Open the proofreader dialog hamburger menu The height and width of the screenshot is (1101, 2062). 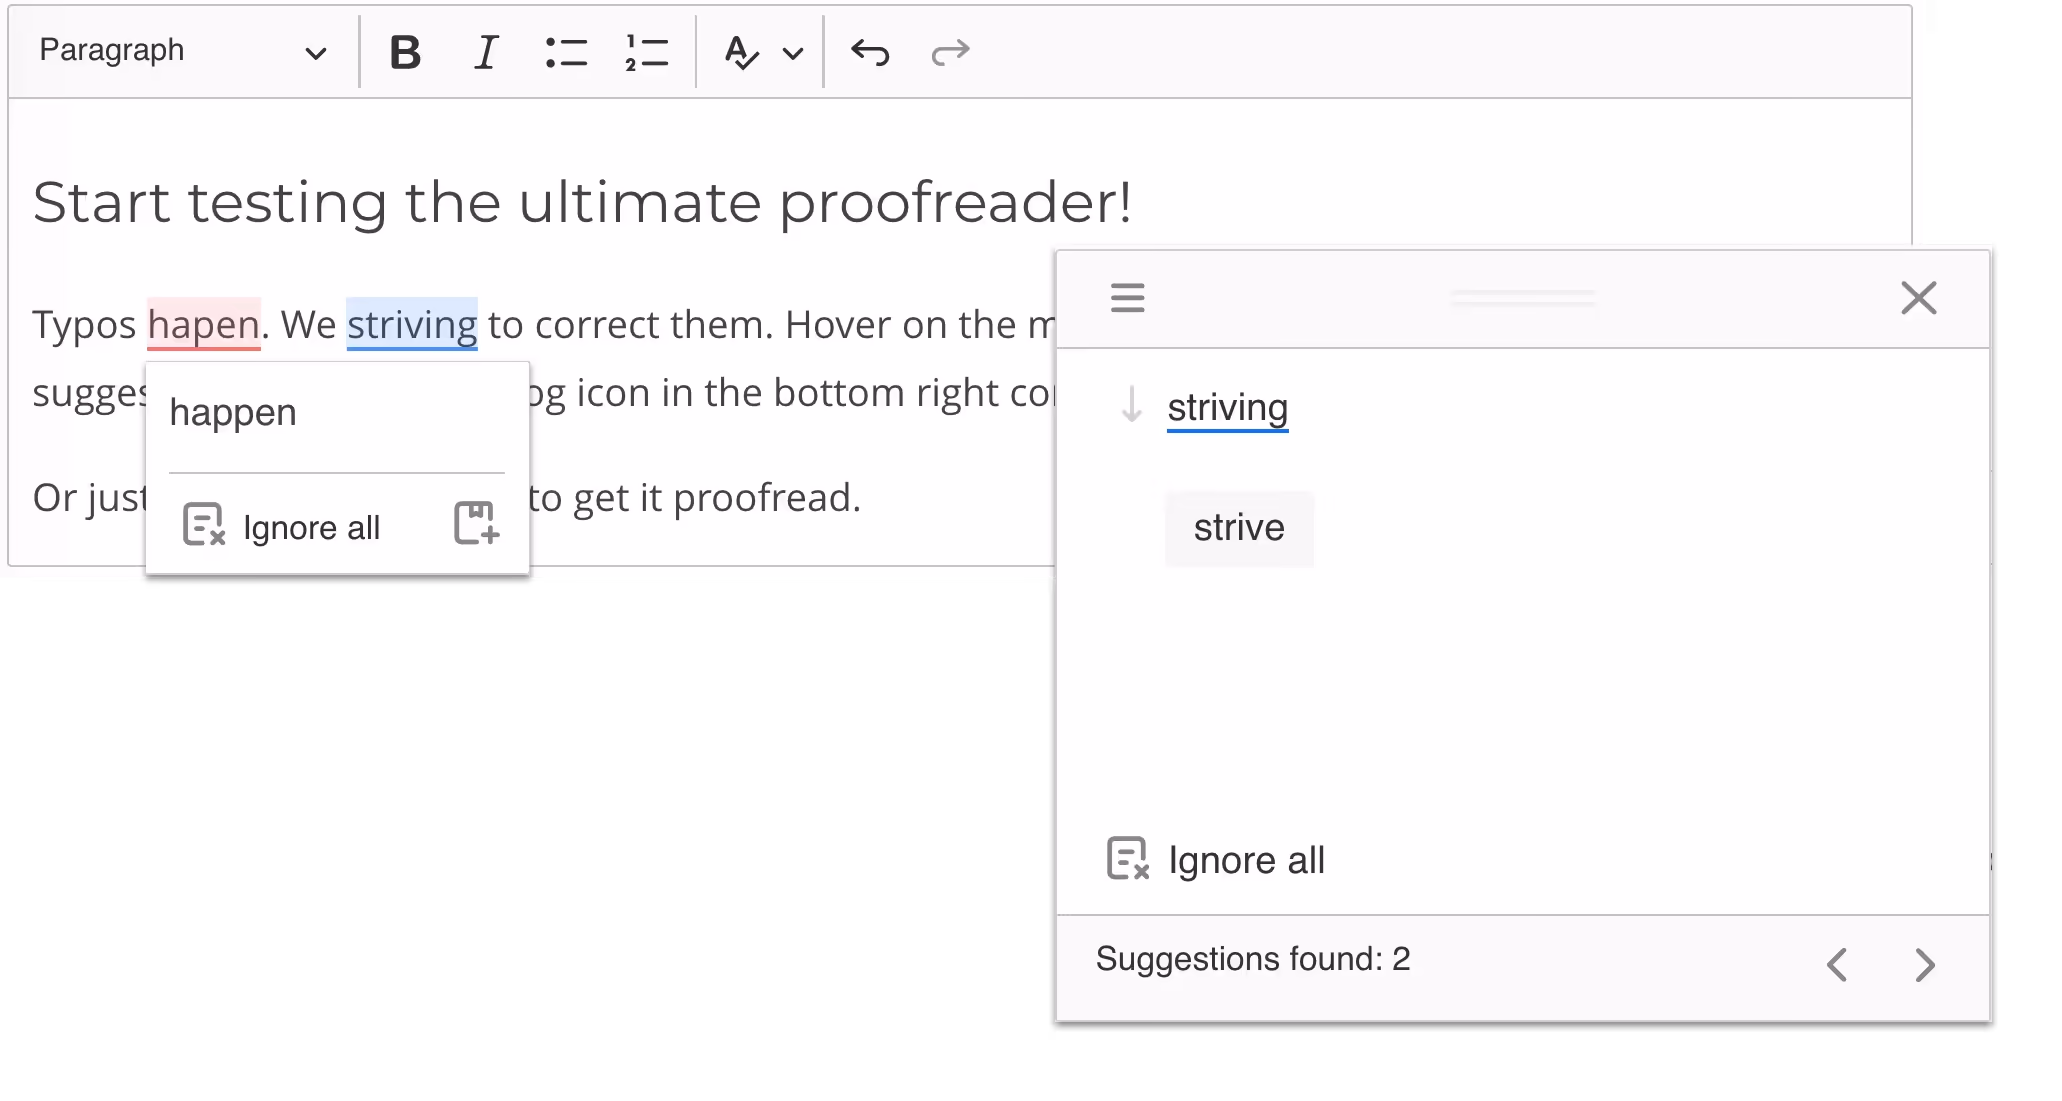(1127, 297)
